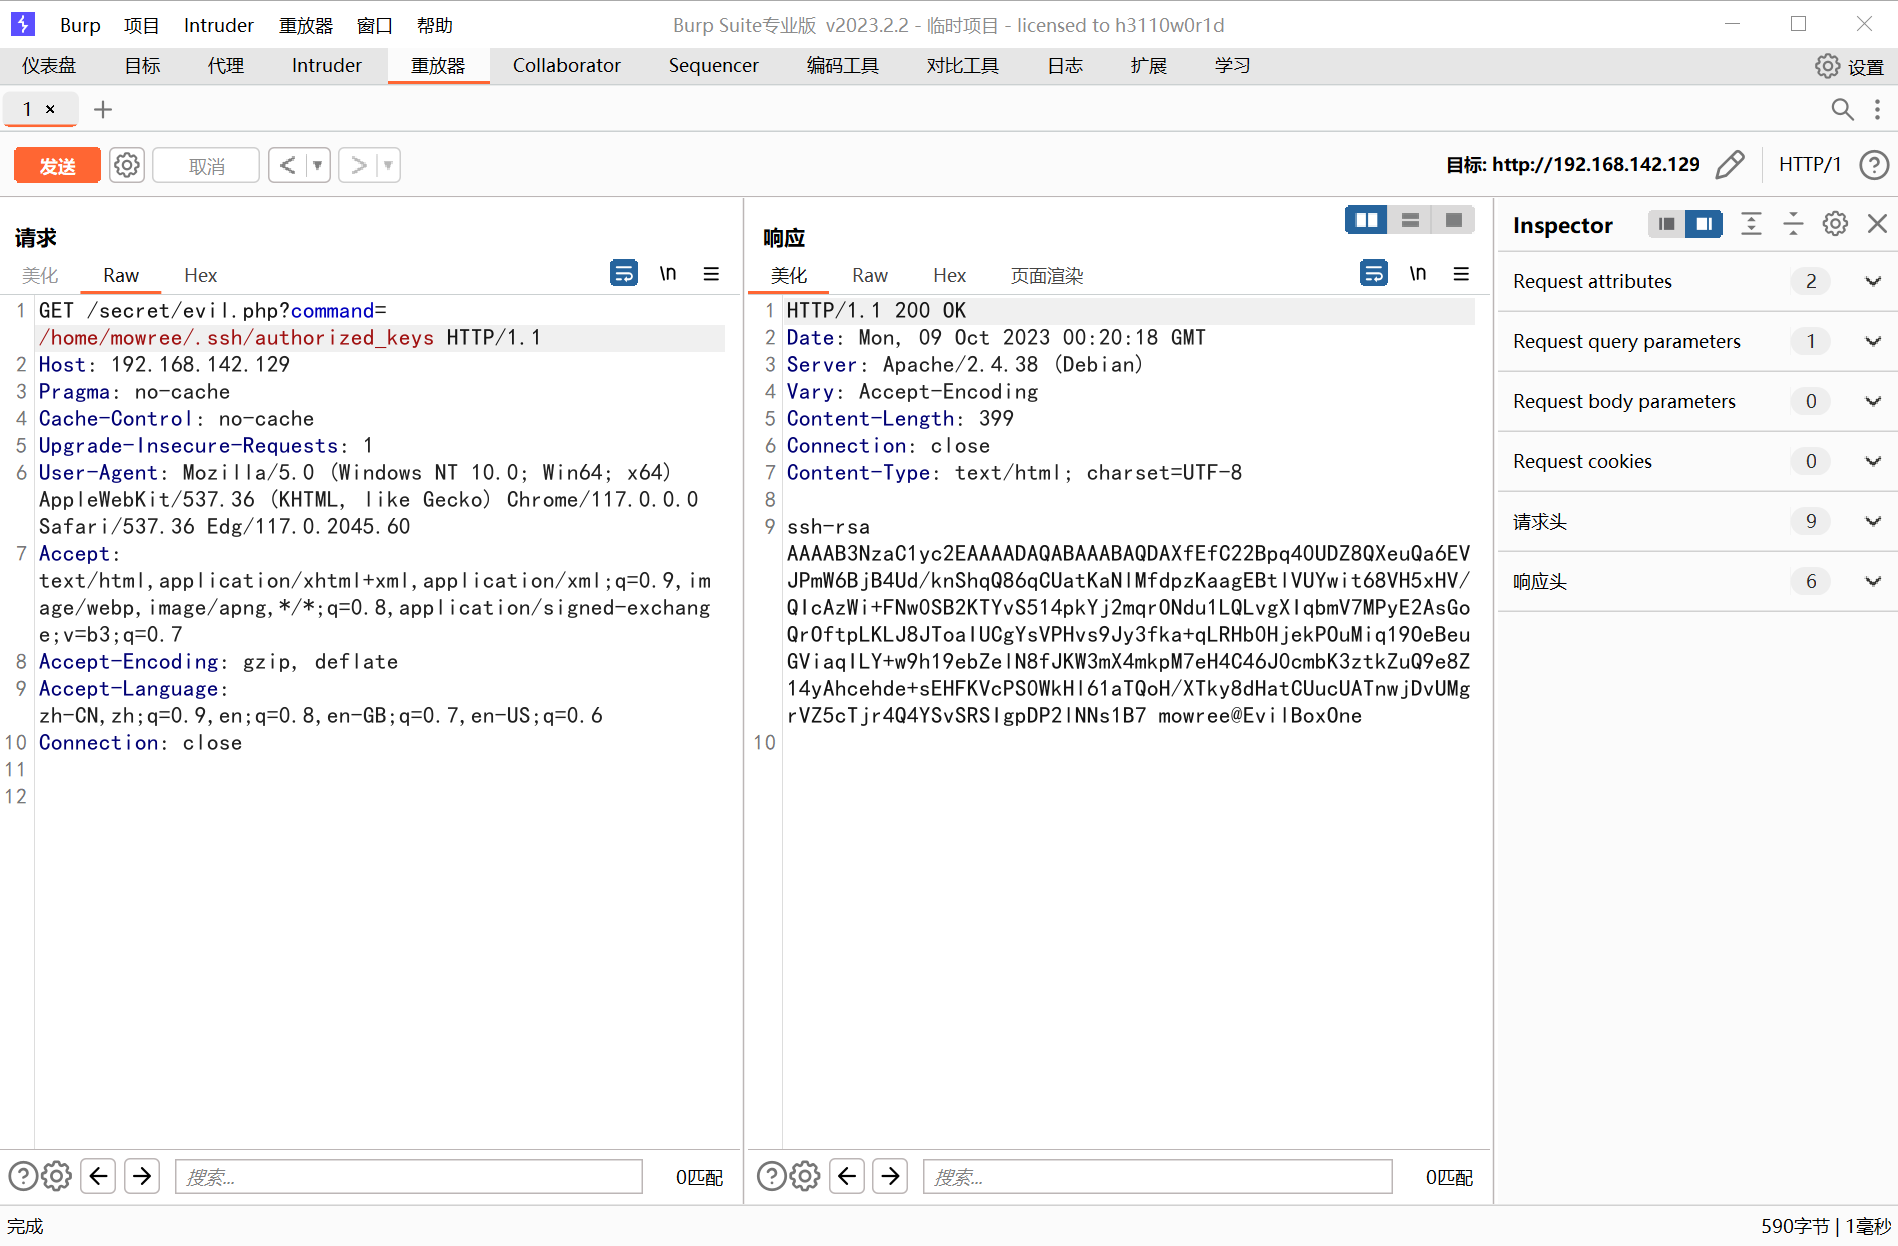Focus the request search field
The width and height of the screenshot is (1898, 1246).
409,1177
